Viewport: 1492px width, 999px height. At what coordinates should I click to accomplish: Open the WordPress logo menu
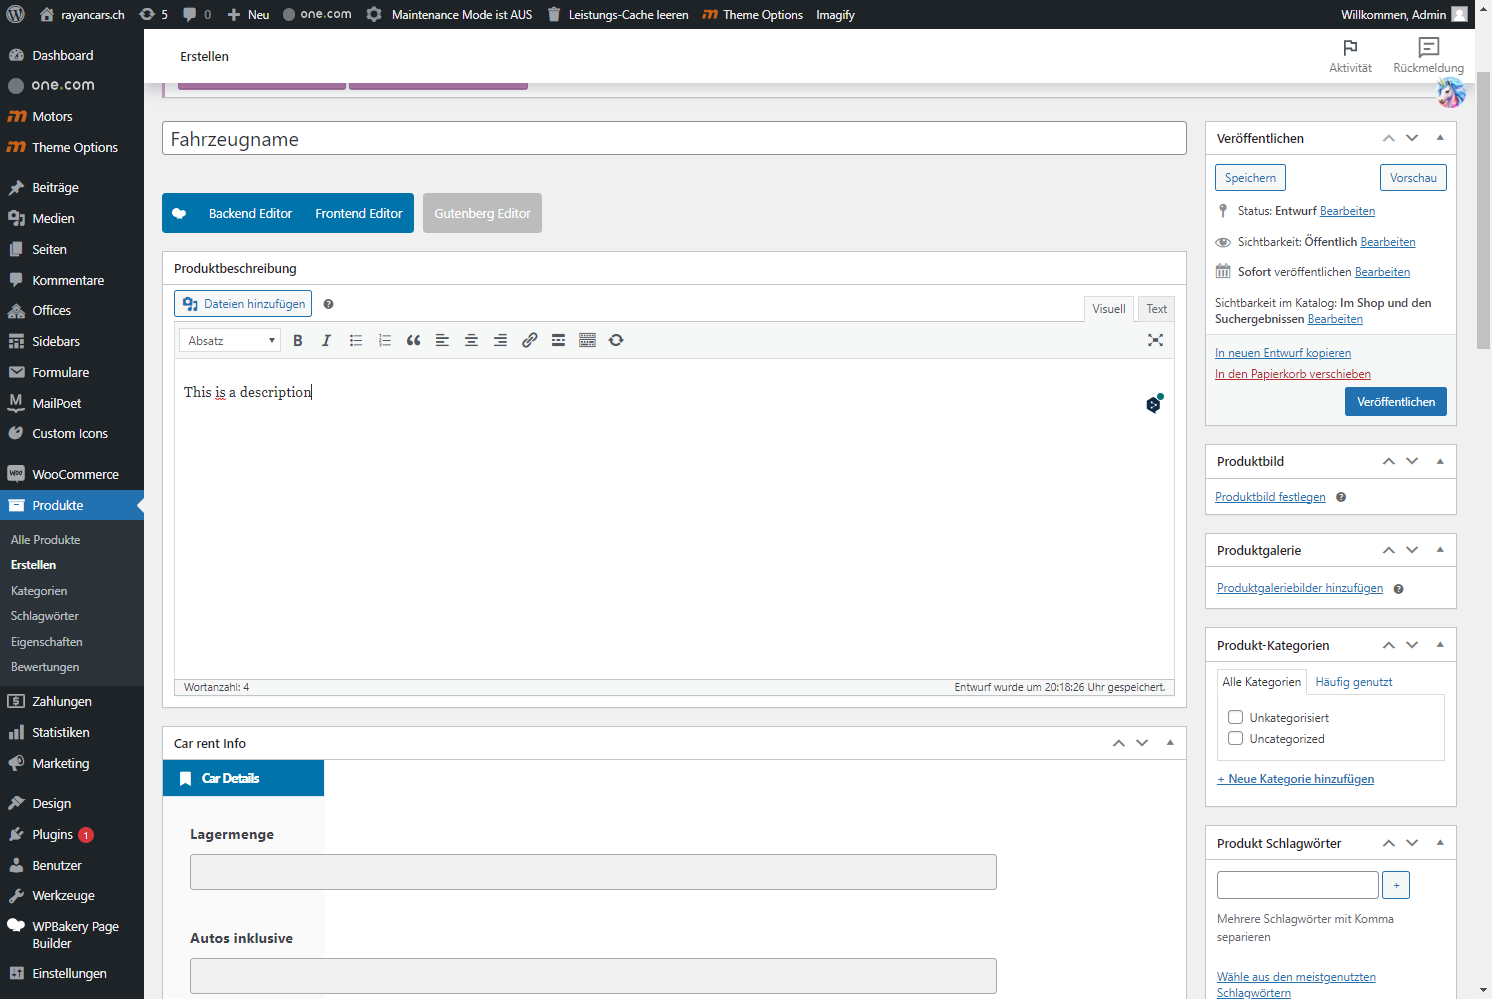pos(16,14)
